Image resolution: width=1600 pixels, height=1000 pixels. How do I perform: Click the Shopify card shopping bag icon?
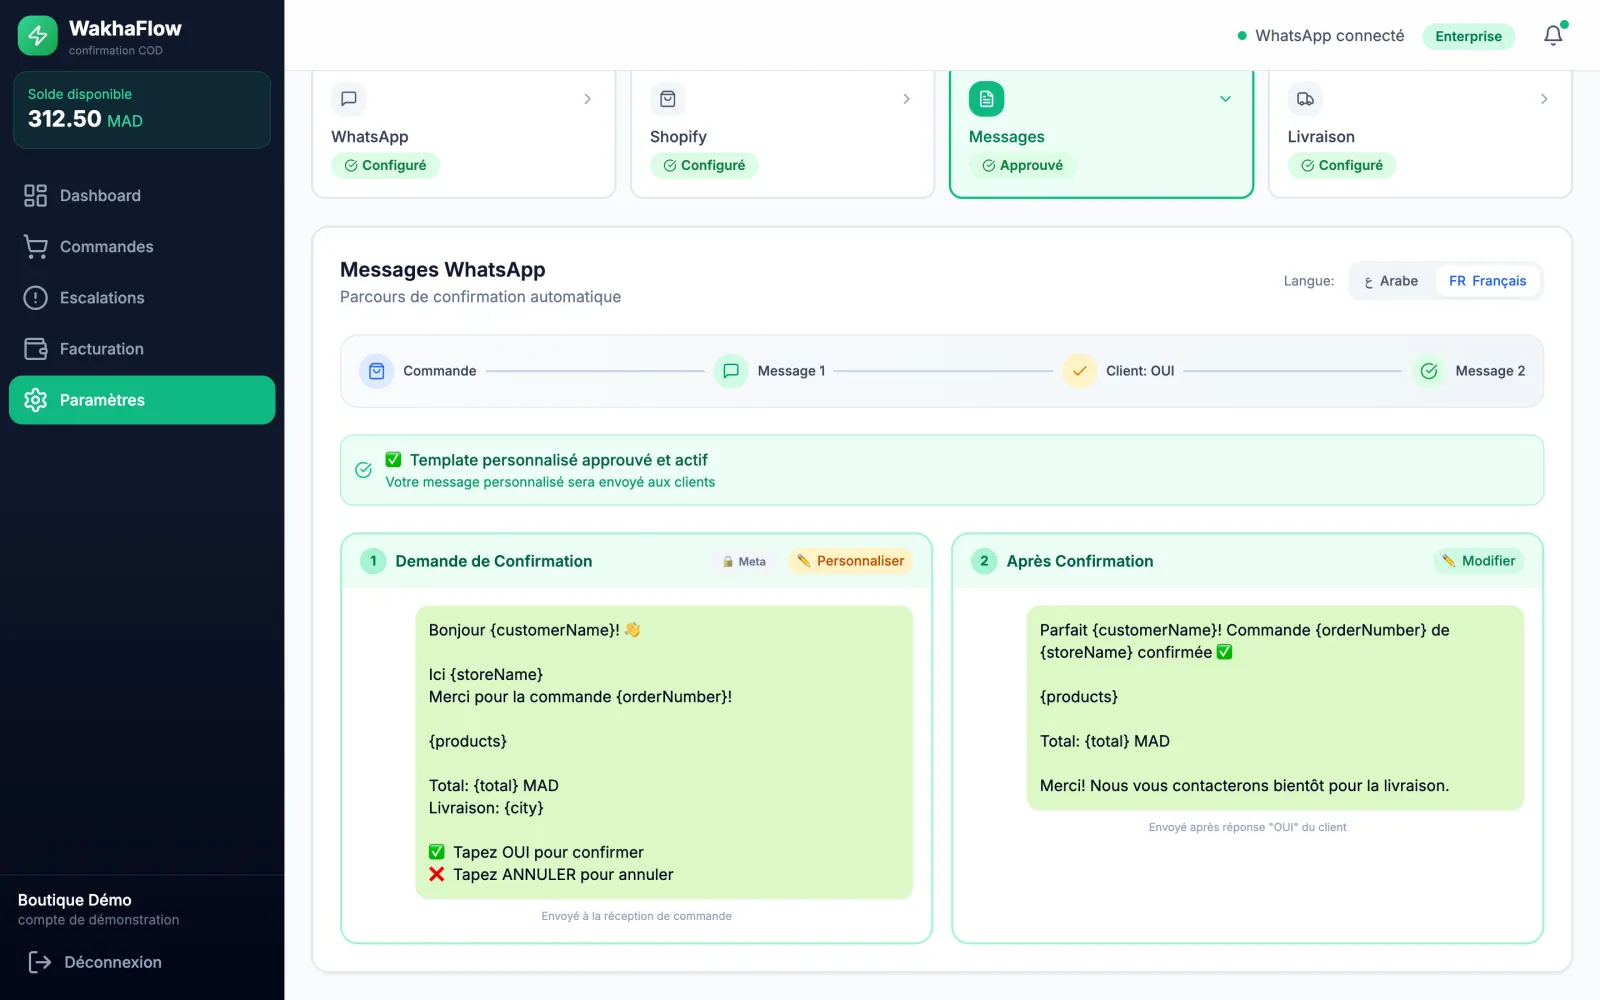(668, 99)
